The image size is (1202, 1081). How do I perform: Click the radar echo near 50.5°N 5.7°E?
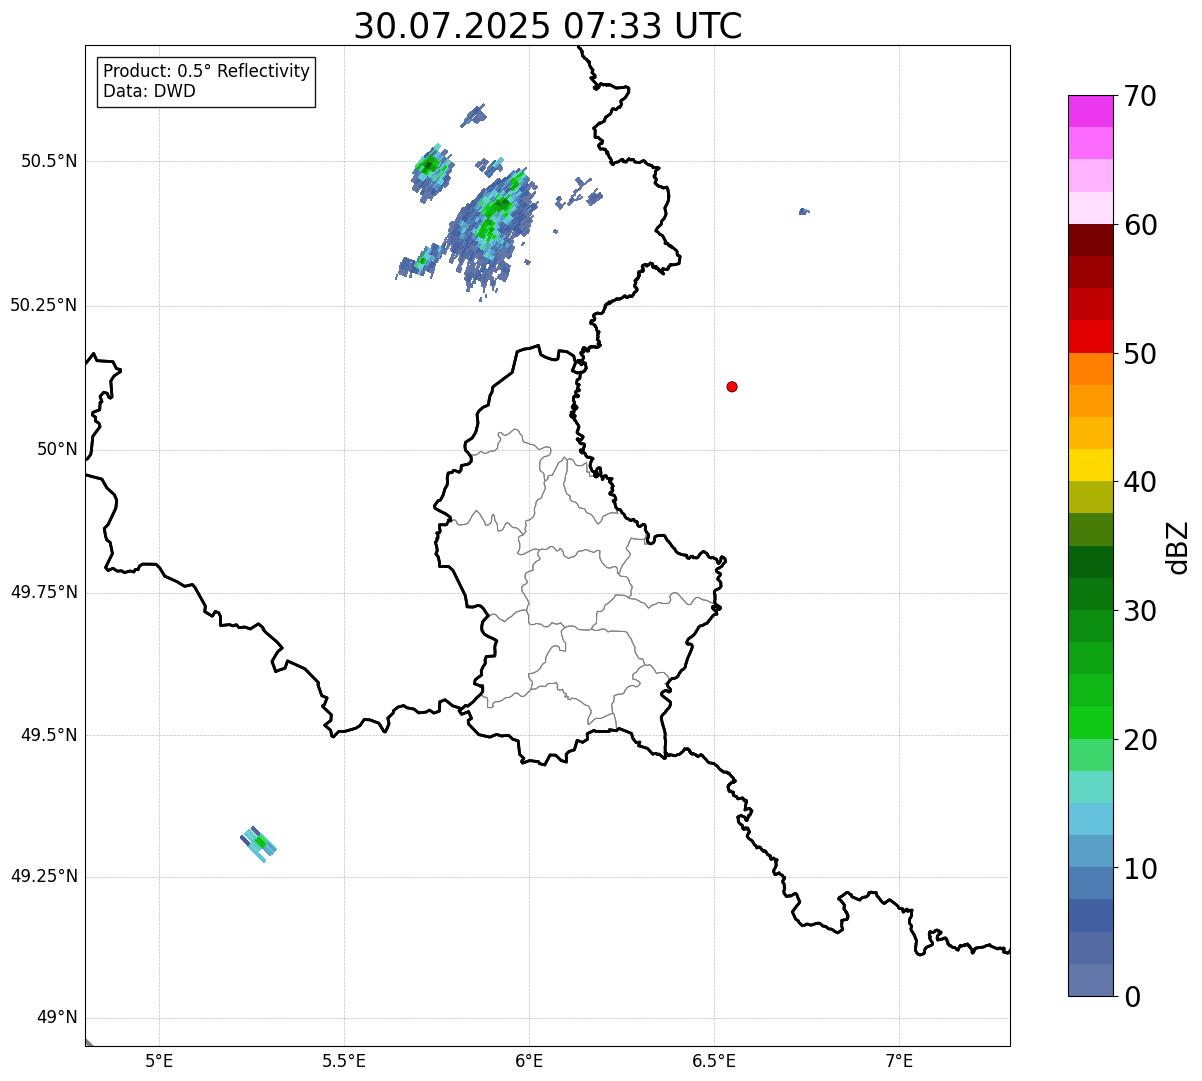[432, 172]
